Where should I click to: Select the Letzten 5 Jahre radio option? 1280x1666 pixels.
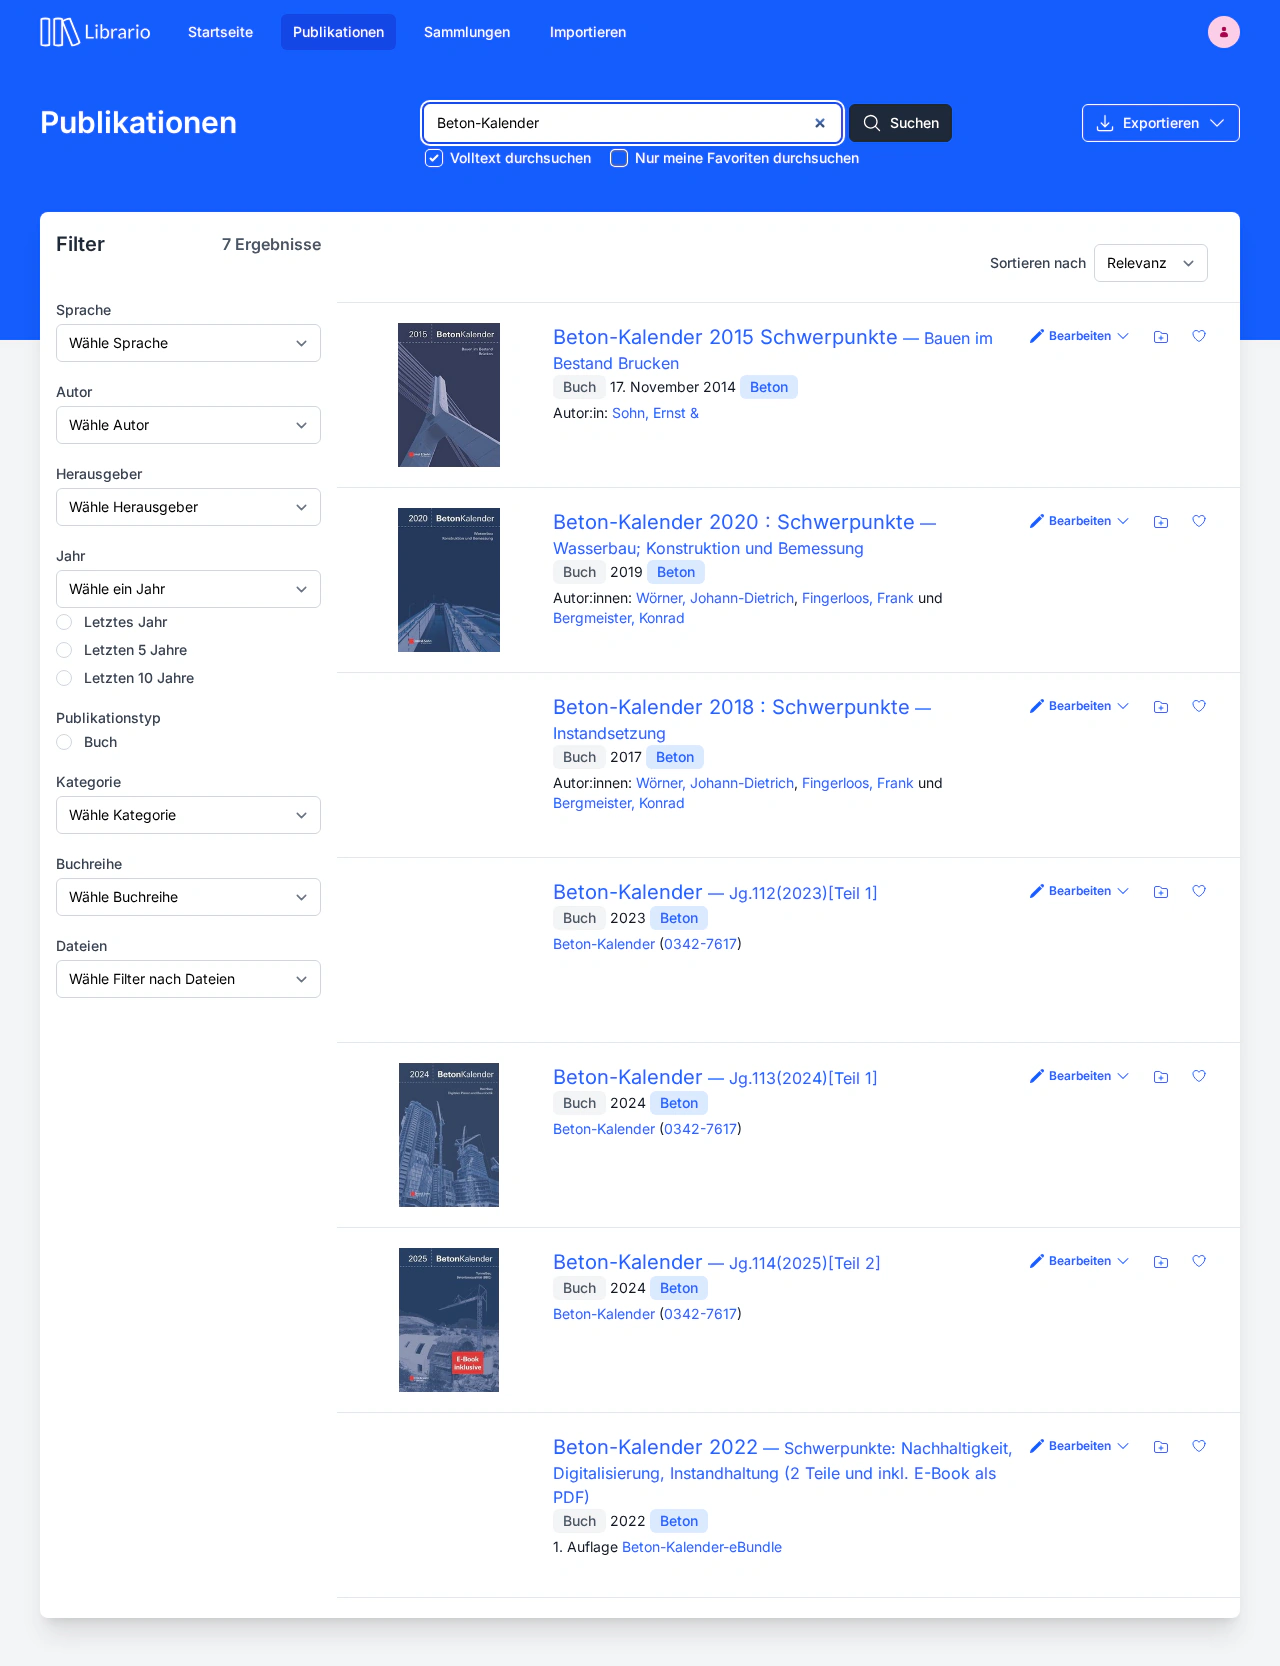point(64,650)
